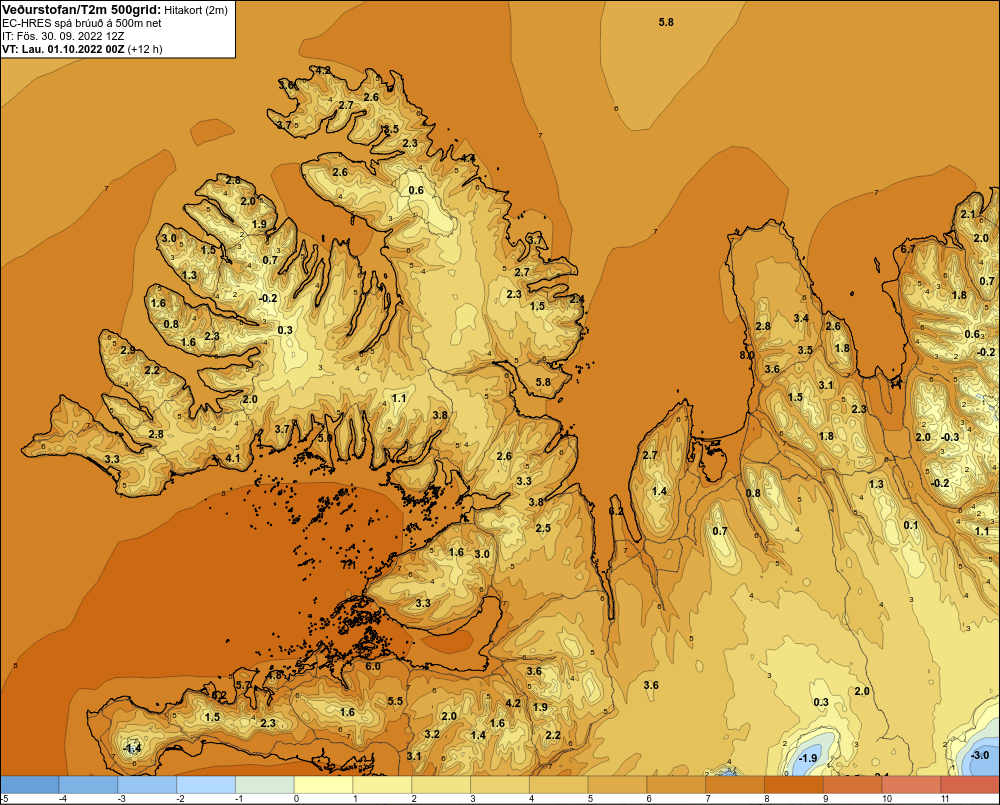Pick legend color between -1 and 0

(x=264, y=785)
